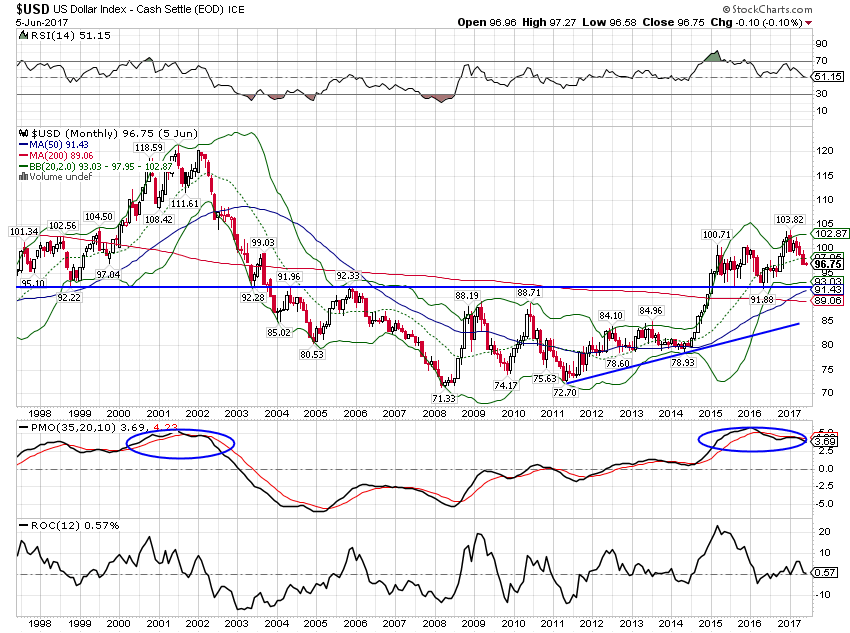
Task: Select the red MA(200) legend line marker
Action: [23, 156]
